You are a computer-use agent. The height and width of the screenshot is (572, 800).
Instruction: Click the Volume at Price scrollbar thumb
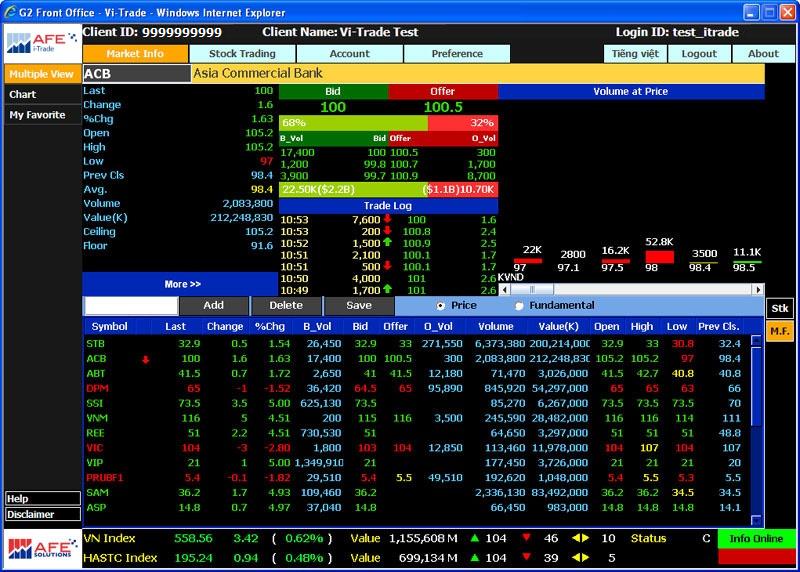pos(532,289)
